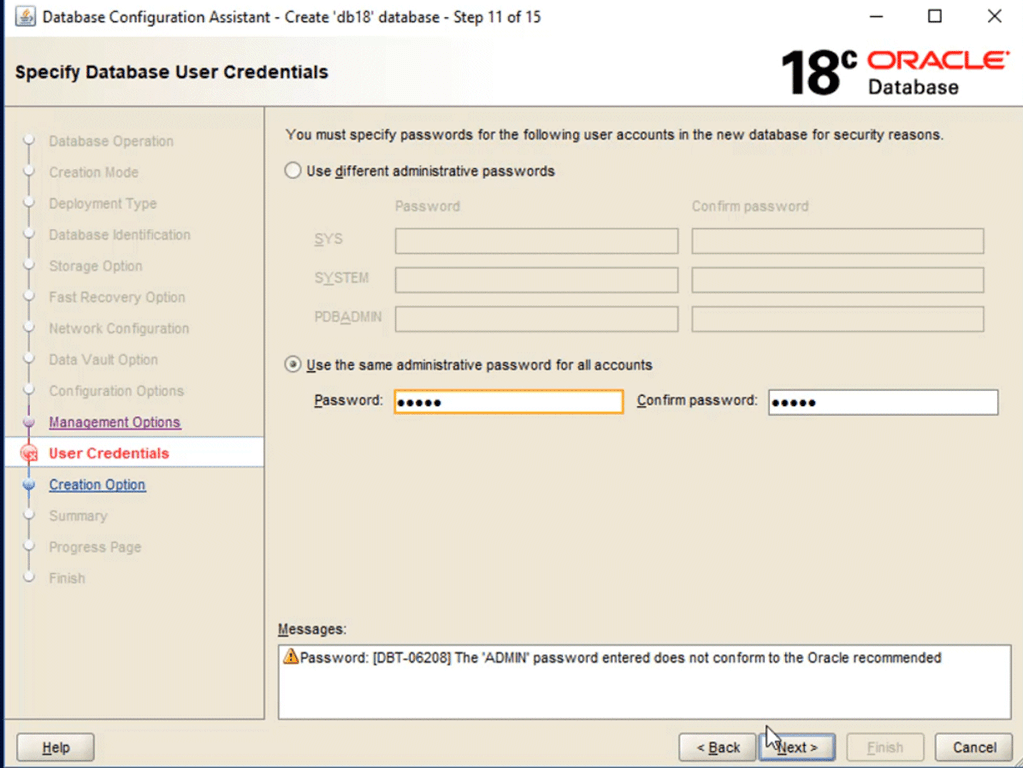
Task: Click the Cancel button
Action: 974,747
